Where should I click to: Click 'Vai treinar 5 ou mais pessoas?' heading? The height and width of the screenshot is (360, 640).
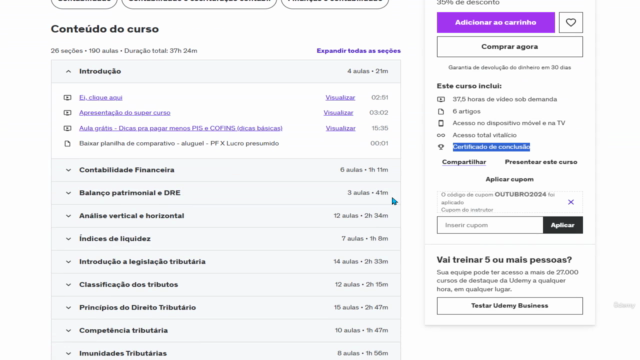pyautogui.click(x=504, y=260)
